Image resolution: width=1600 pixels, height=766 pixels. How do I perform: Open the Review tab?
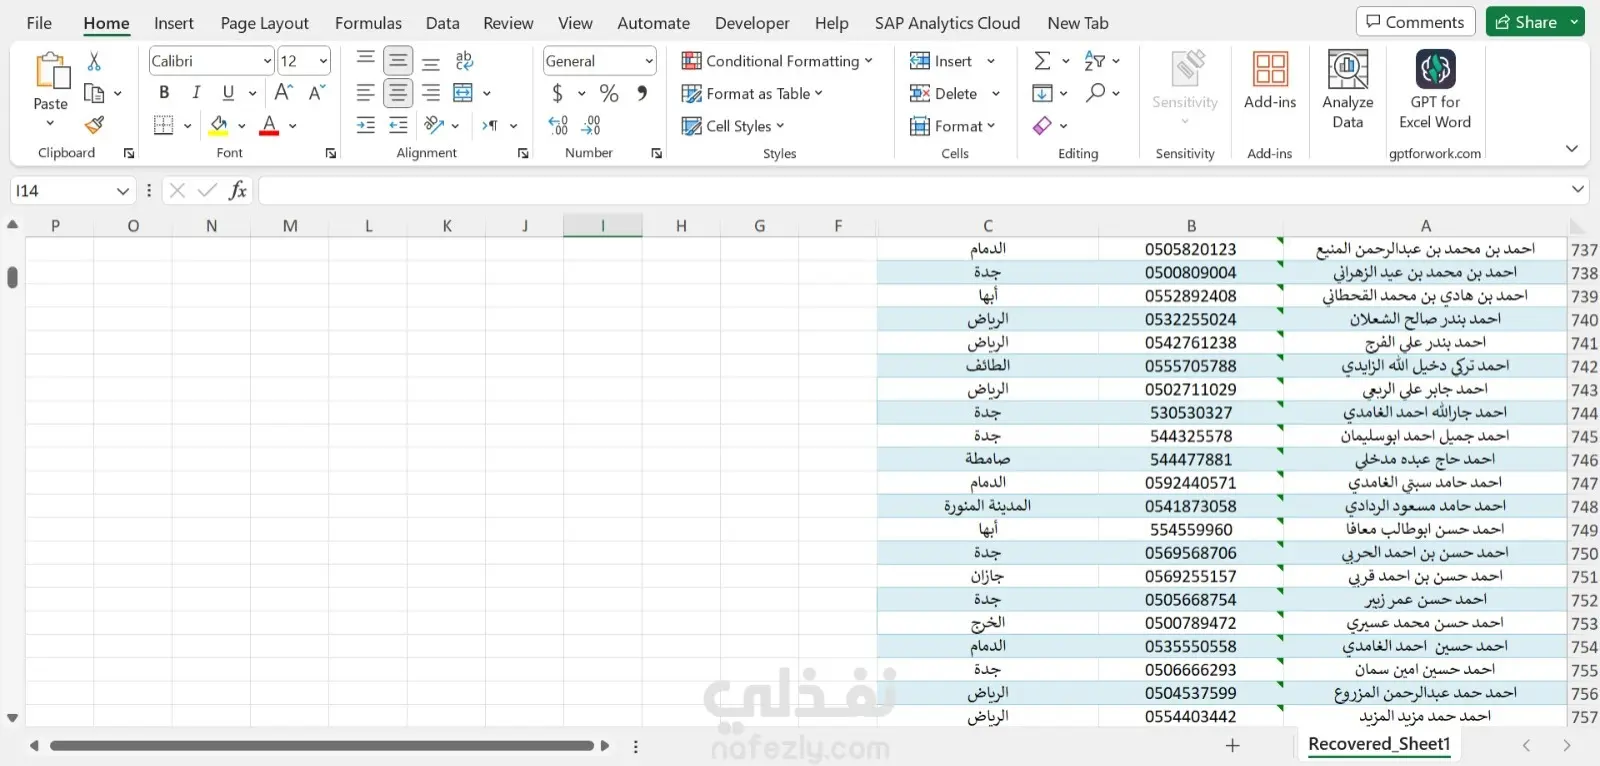tap(508, 23)
